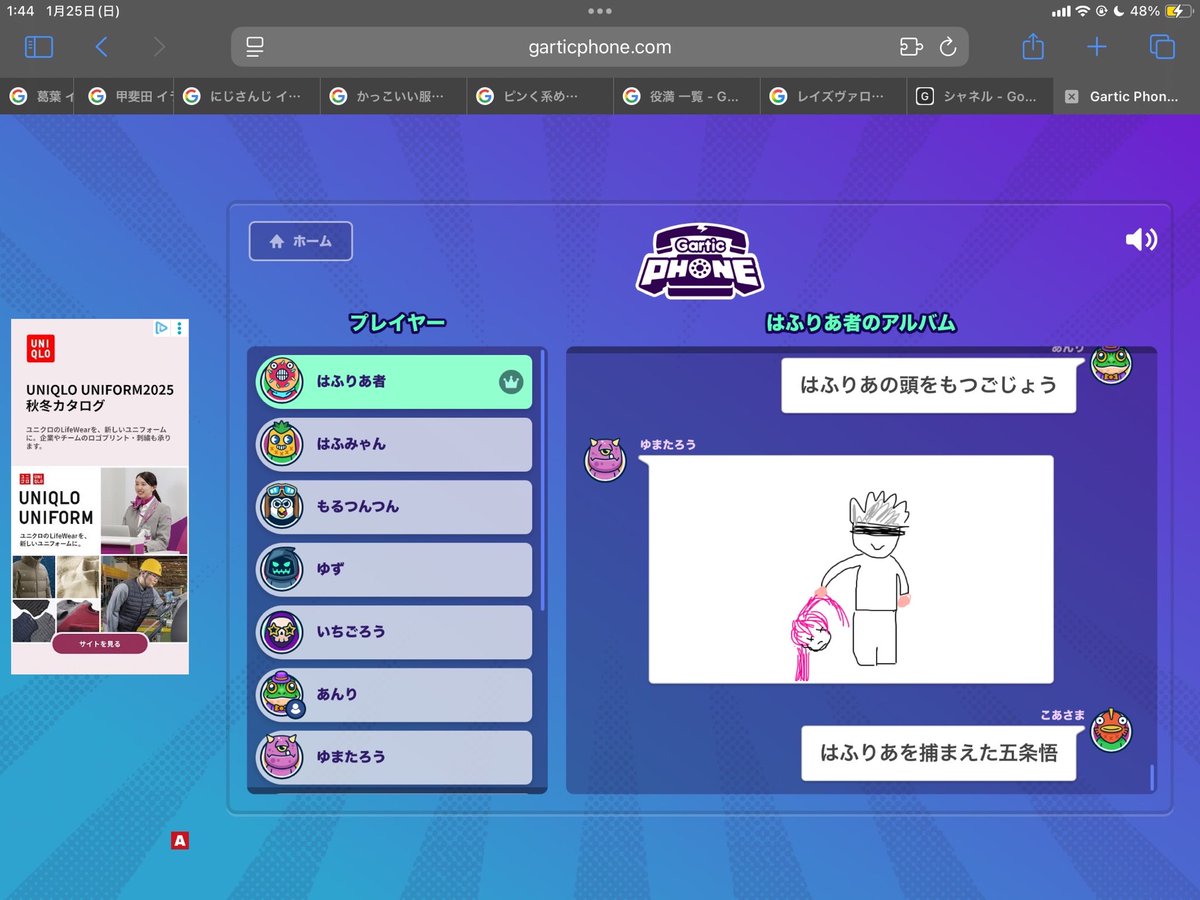
Task: Select player いちごろう
Action: [394, 632]
